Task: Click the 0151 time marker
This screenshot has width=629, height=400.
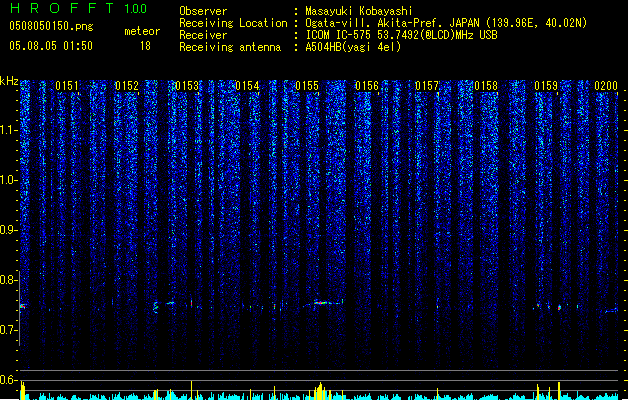Action: [x=67, y=86]
